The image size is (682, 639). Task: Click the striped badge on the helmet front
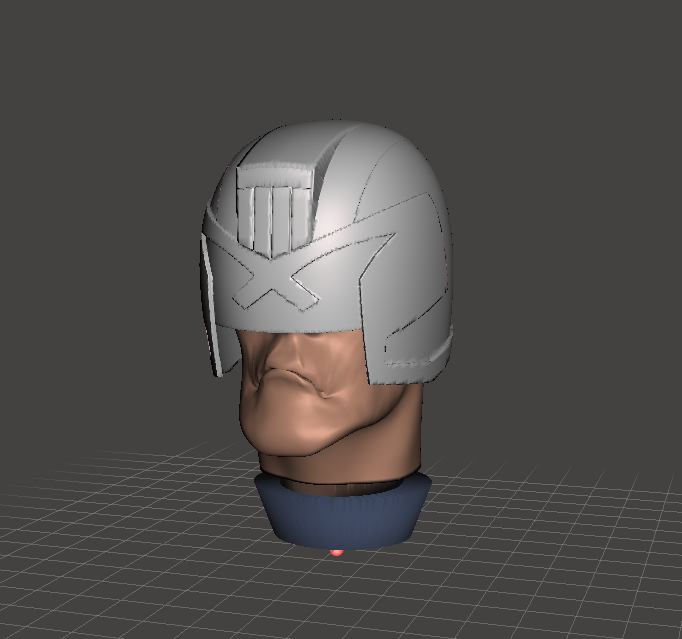(x=275, y=210)
